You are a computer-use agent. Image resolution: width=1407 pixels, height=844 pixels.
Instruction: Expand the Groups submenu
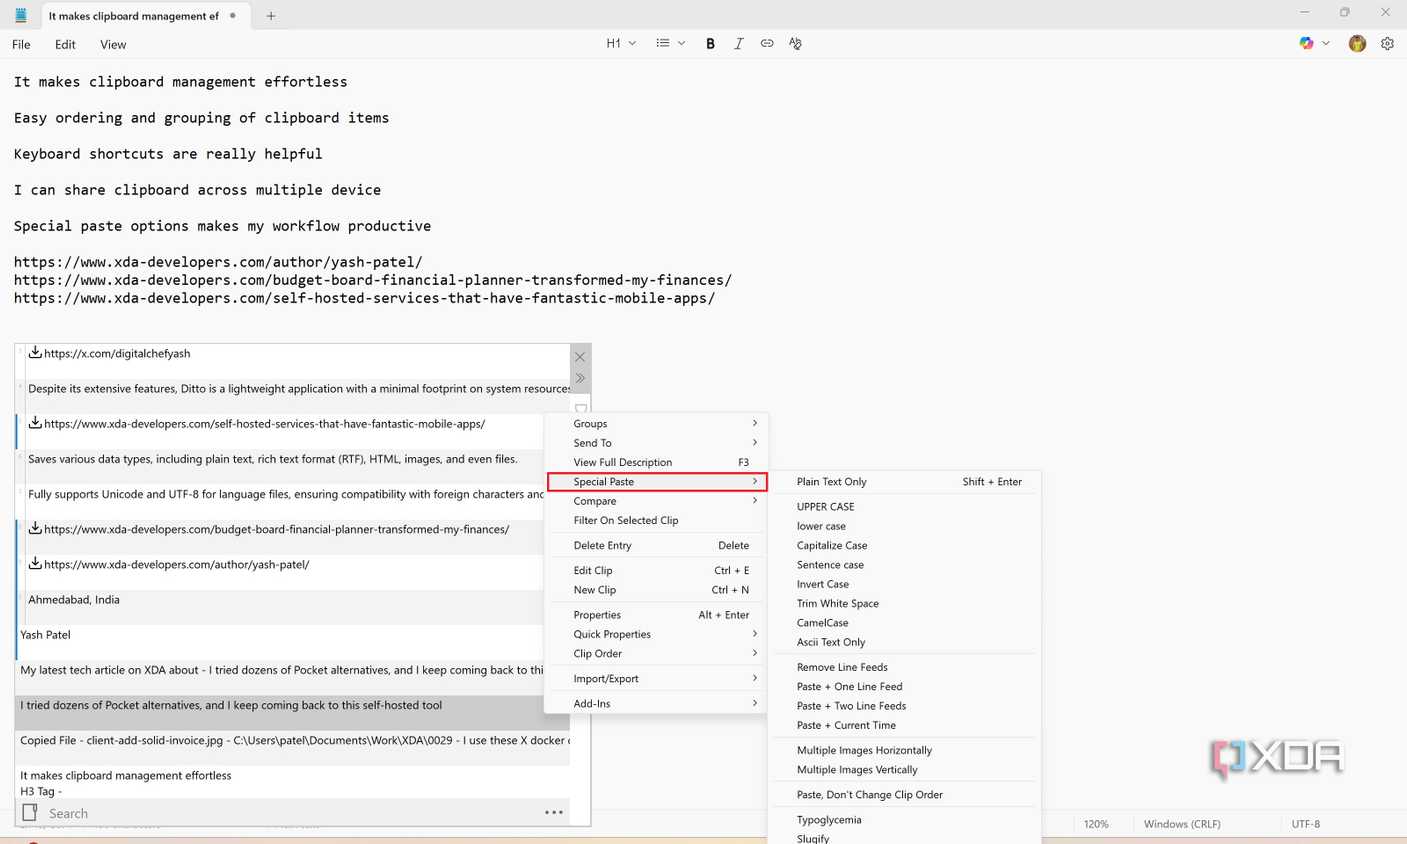coord(658,424)
